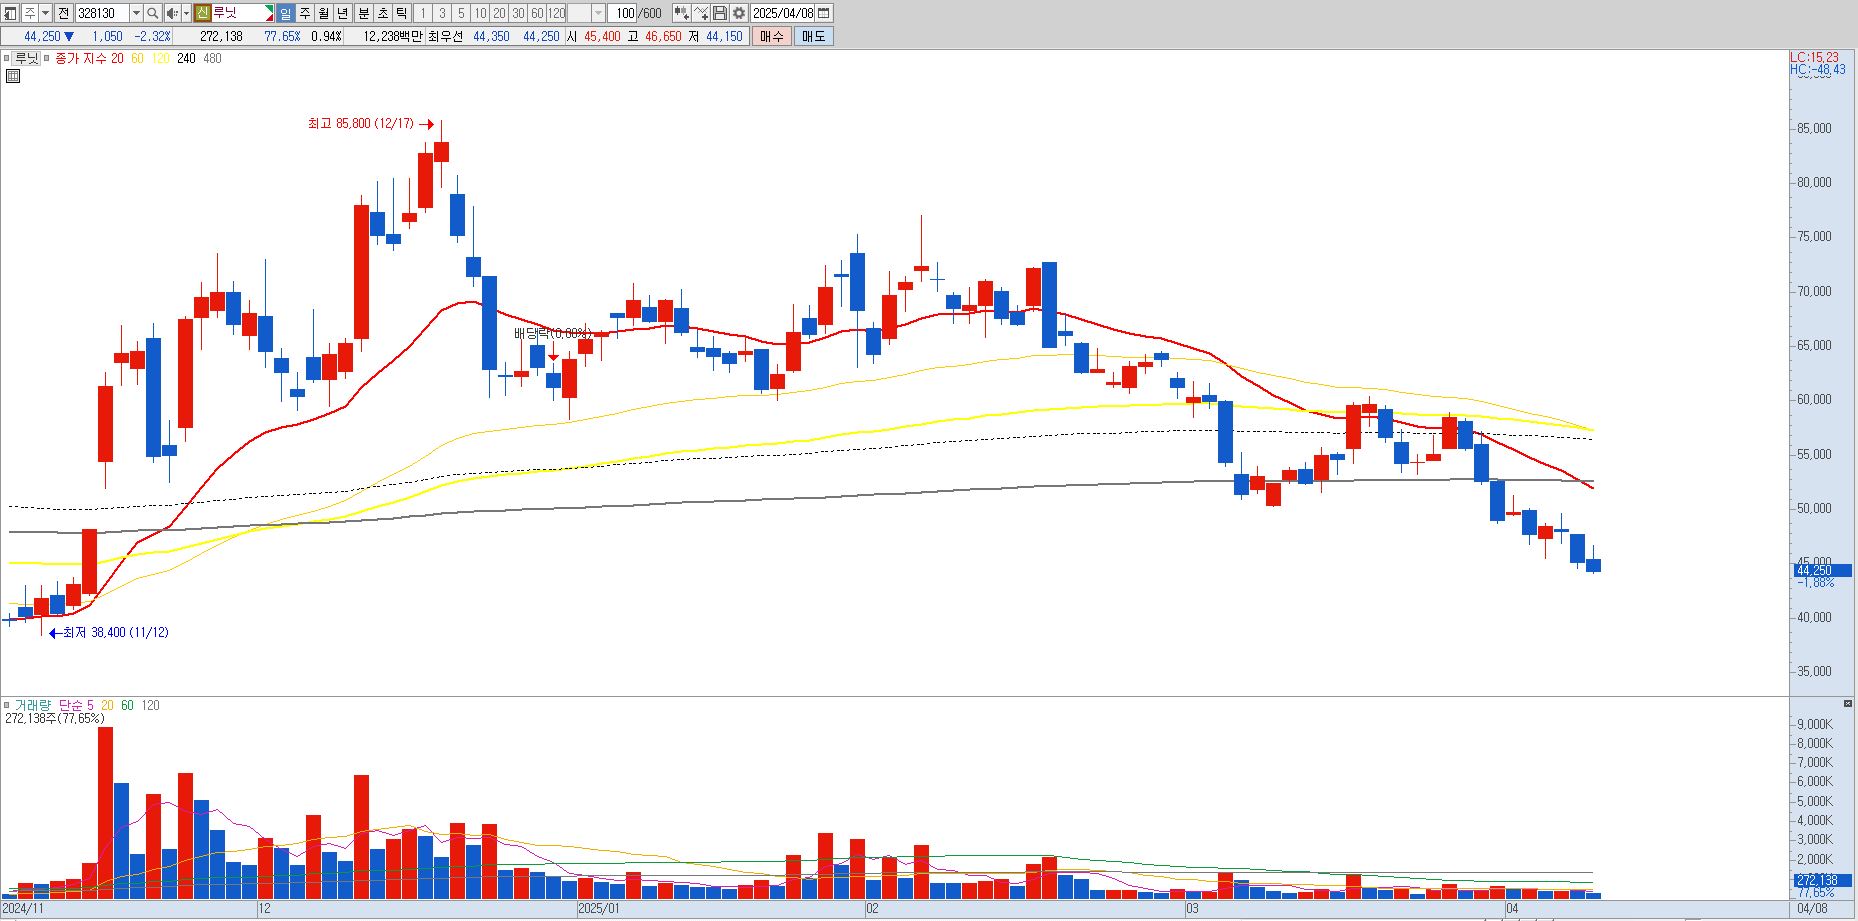Click the 신 badge next to 루닛
1858x921 pixels.
(202, 13)
